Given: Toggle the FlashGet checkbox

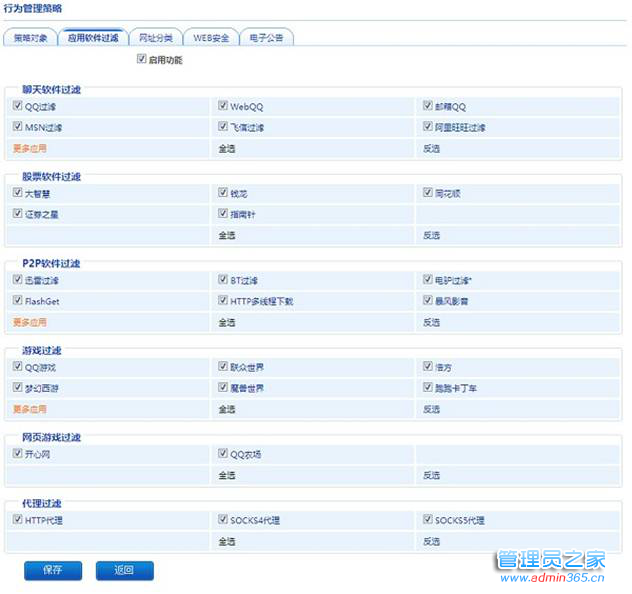Looking at the screenshot, I should tap(17, 301).
